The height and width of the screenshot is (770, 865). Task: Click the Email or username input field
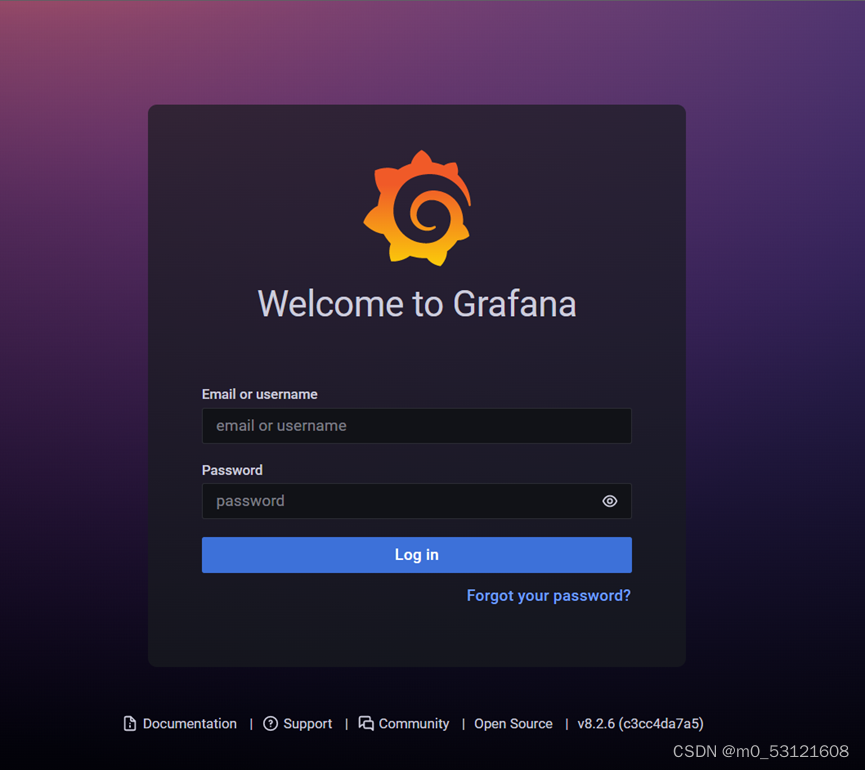click(x=417, y=426)
